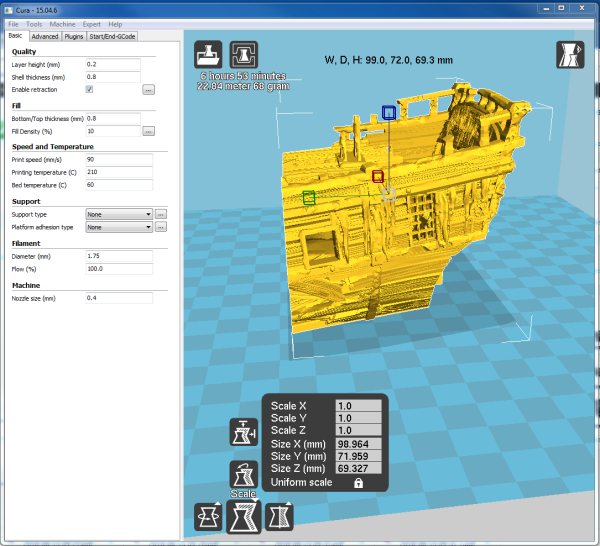Click the green Y-axis scale handle
This screenshot has width=600, height=546.
tap(309, 197)
